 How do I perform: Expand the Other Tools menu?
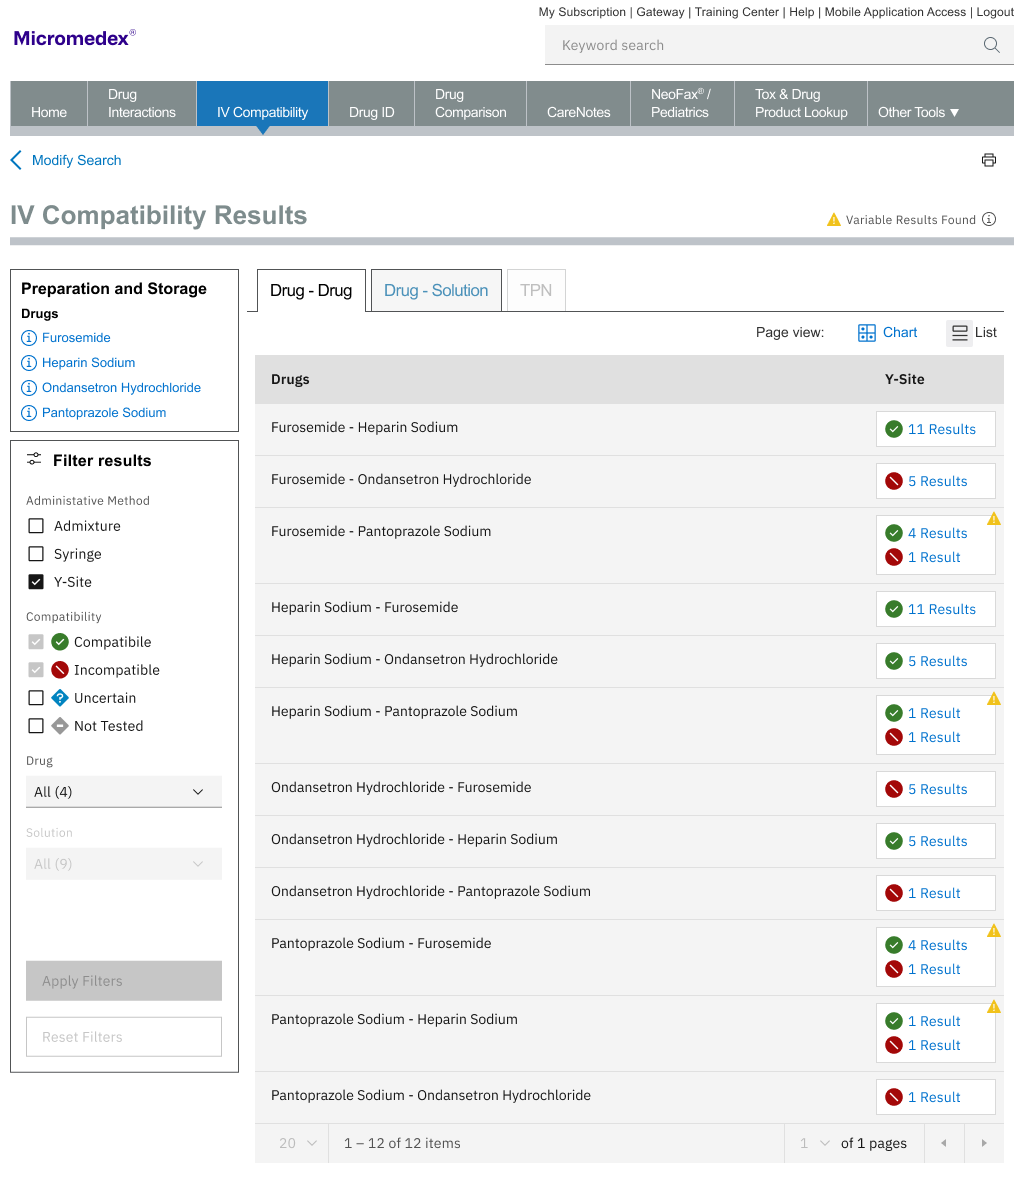(918, 112)
